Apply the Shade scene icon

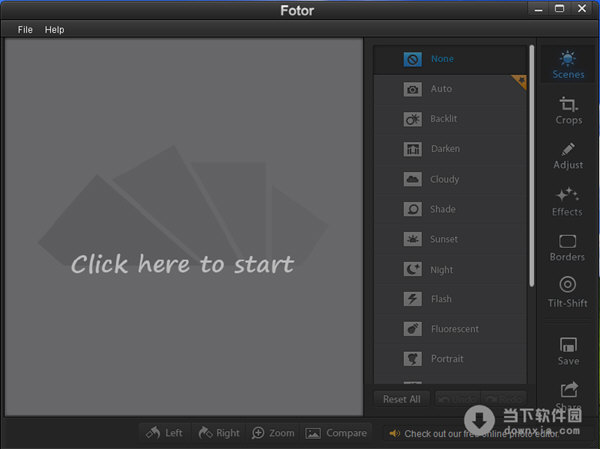pyautogui.click(x=412, y=209)
